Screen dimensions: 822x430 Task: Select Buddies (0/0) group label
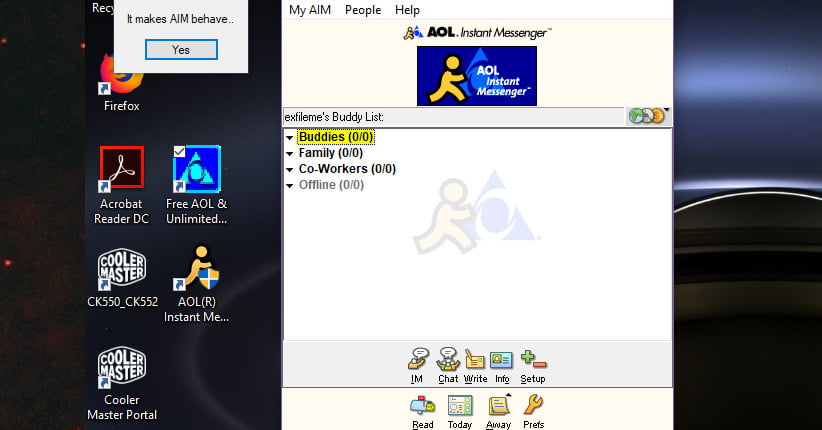(x=336, y=137)
